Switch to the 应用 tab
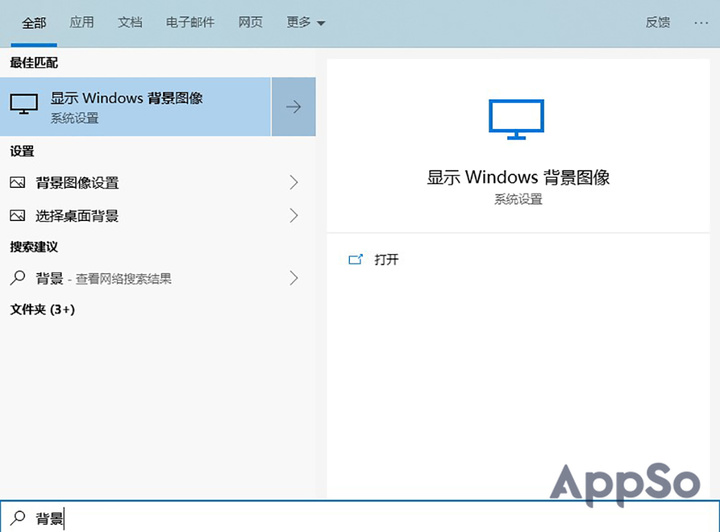Image resolution: width=720 pixels, height=532 pixels. pos(82,22)
